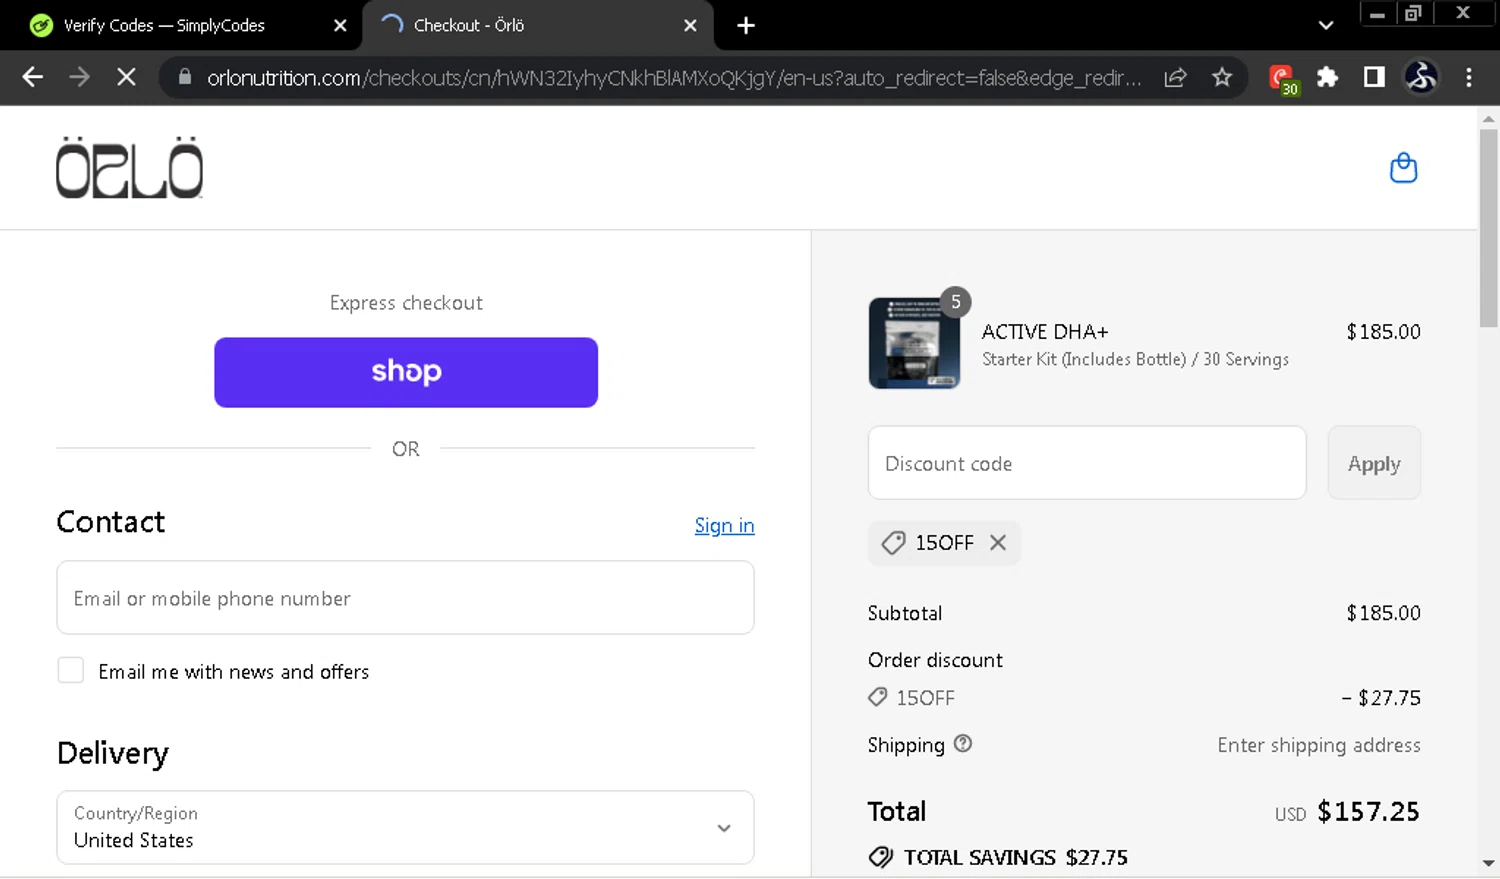Screen dimensions: 1500x879
Task: Switch to the Verify Codes — SimplyCodes tab
Action: (164, 25)
